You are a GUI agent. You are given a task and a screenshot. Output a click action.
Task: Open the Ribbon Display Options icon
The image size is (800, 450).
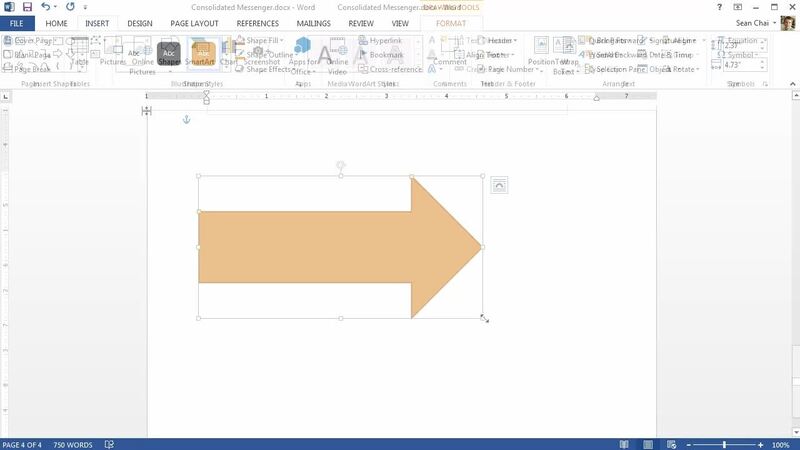click(738, 7)
